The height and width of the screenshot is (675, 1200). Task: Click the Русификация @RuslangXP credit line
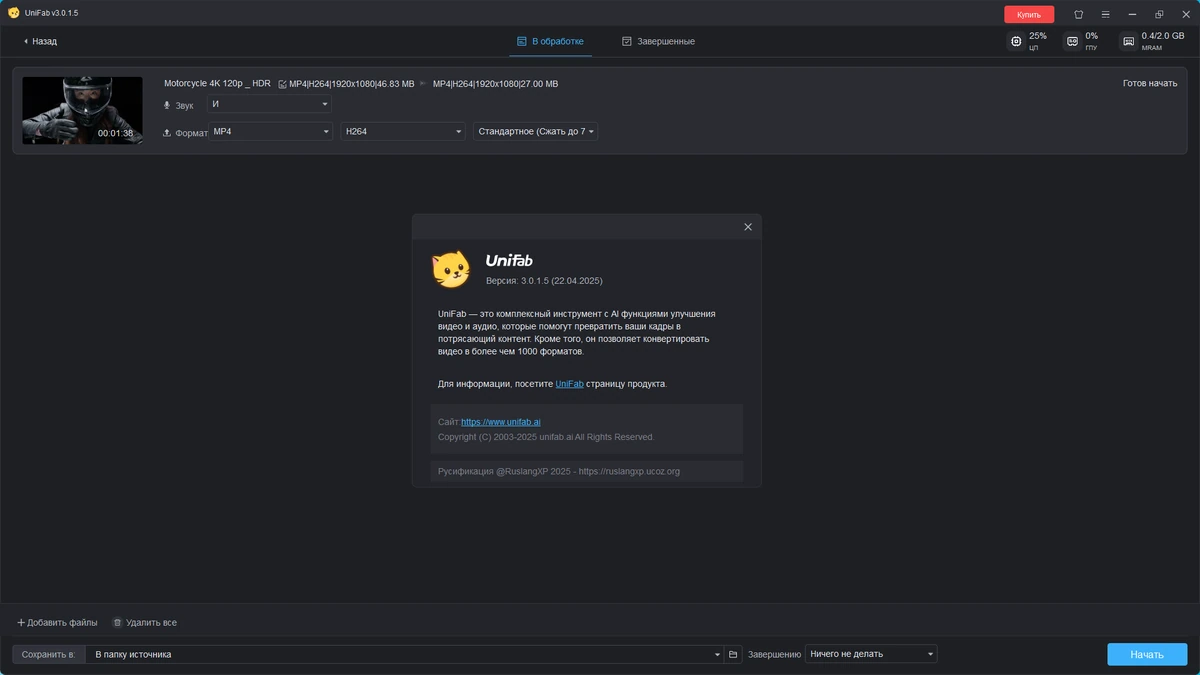559,471
